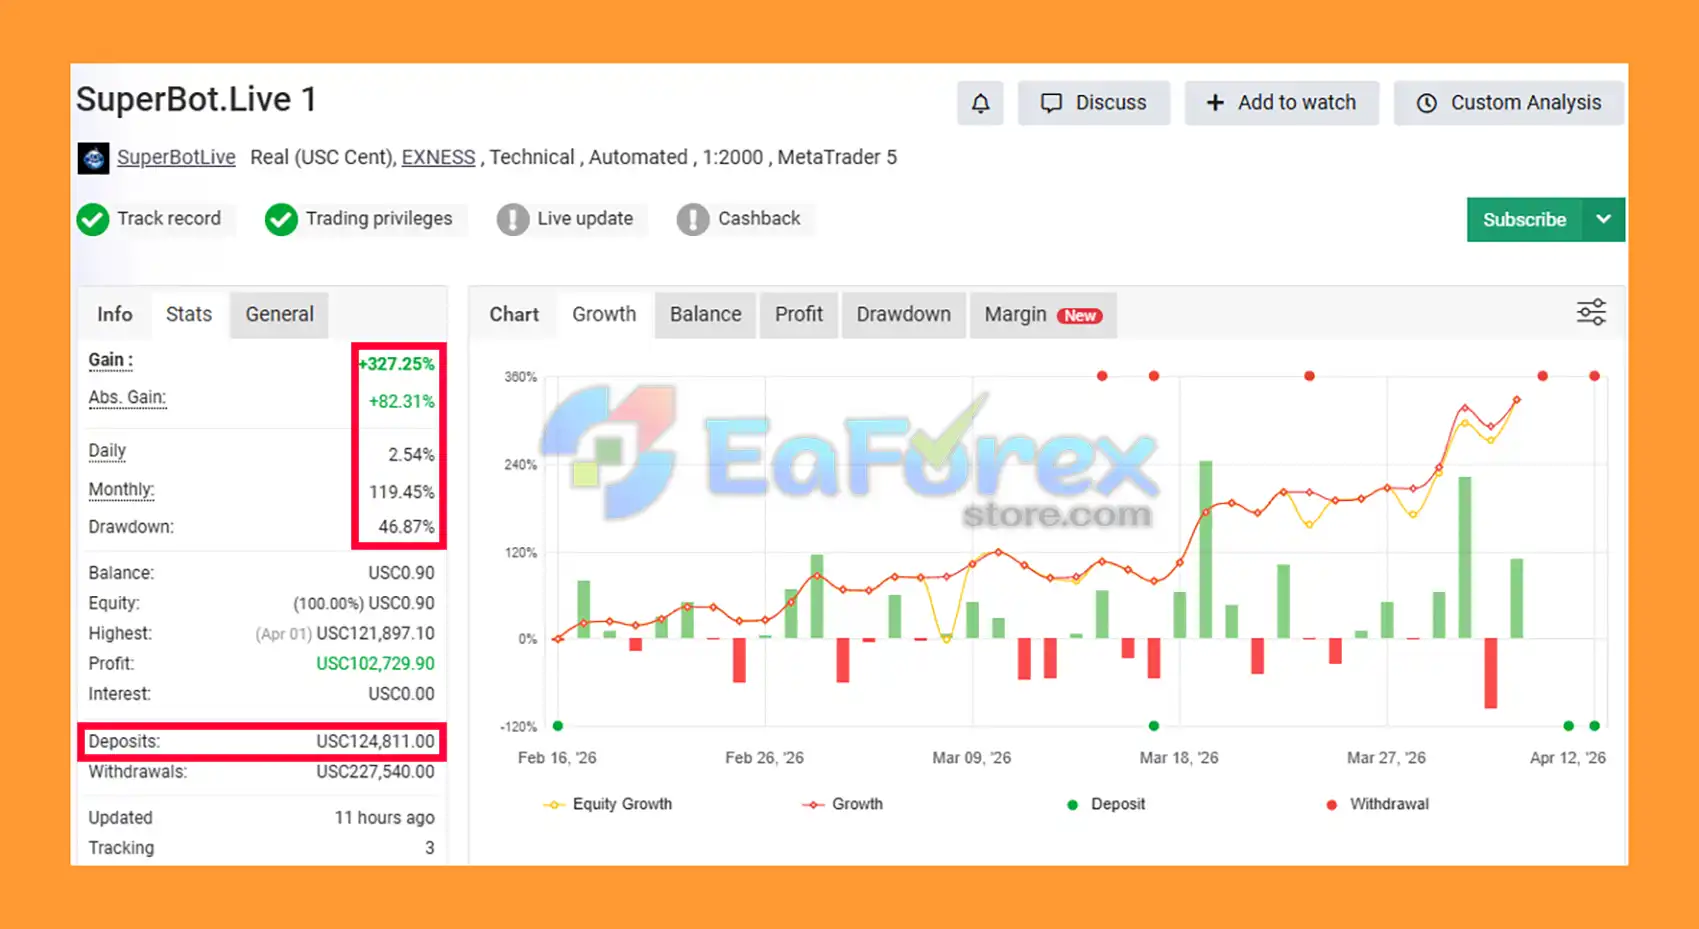Toggle the Deposit legend marker
The image size is (1699, 929).
pyautogui.click(x=1106, y=804)
